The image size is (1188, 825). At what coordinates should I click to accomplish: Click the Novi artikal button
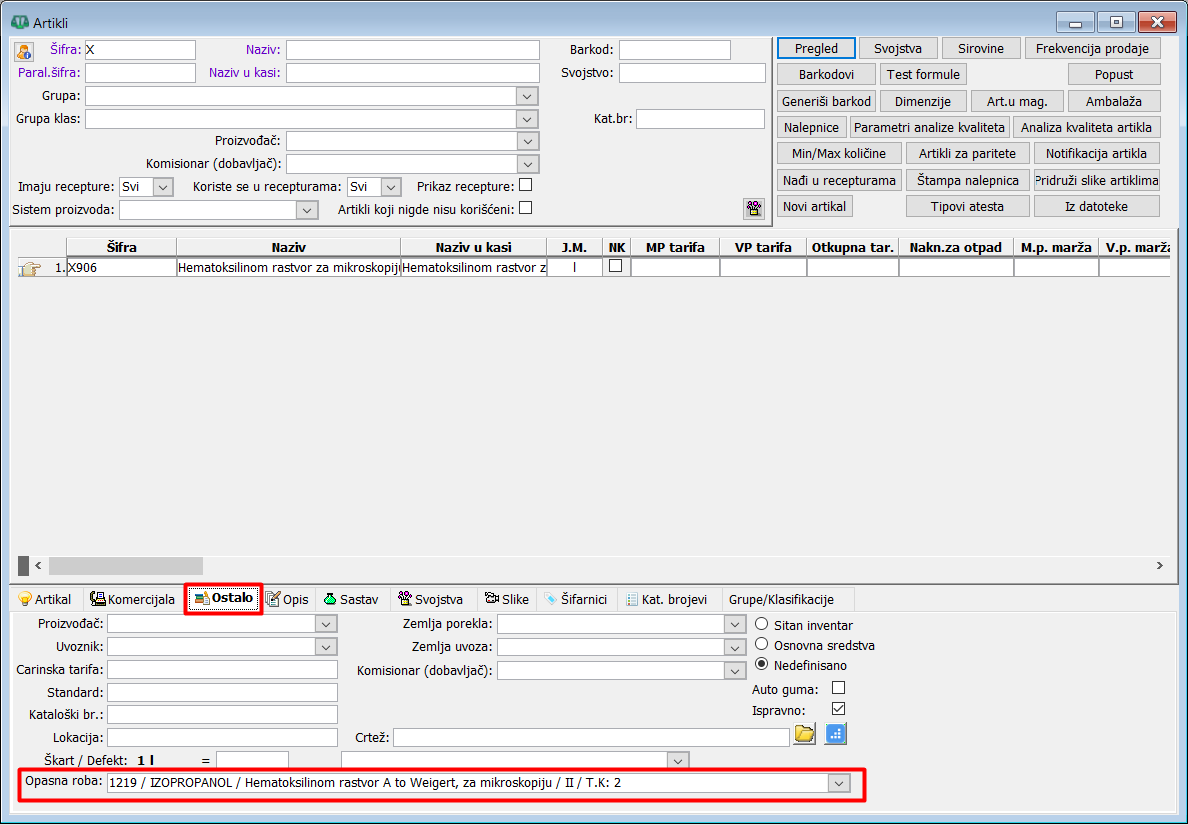click(814, 206)
